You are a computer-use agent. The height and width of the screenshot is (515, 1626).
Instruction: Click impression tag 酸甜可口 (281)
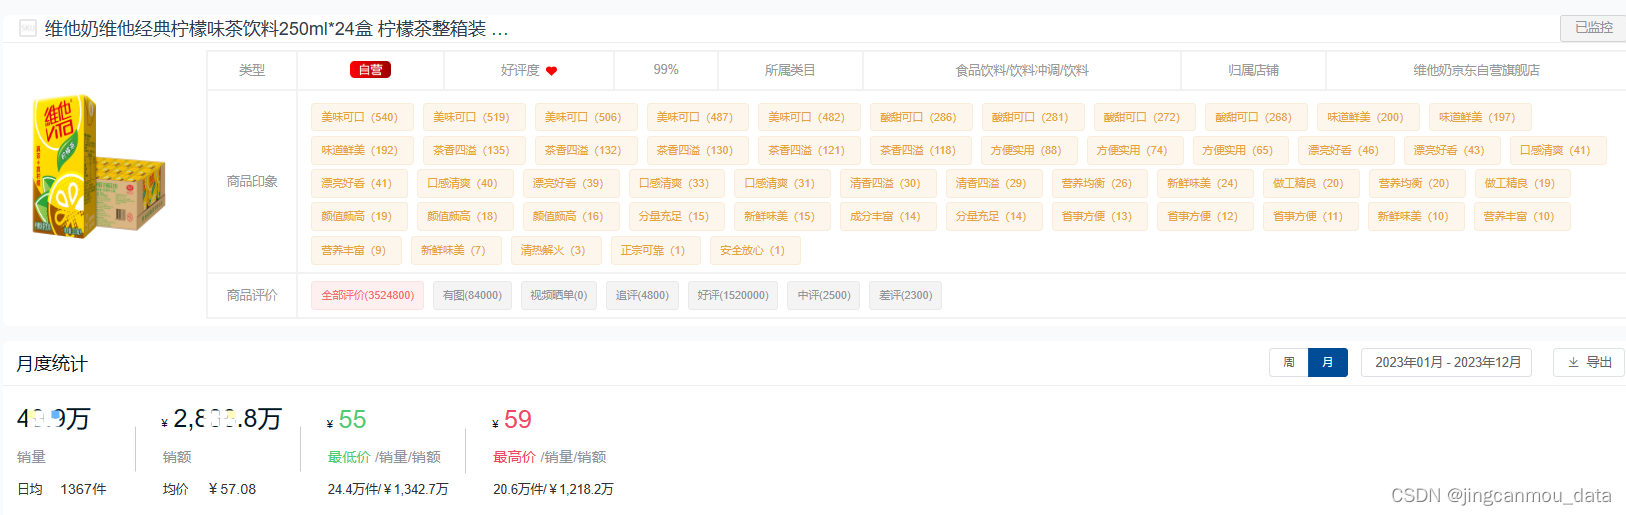pos(1033,117)
